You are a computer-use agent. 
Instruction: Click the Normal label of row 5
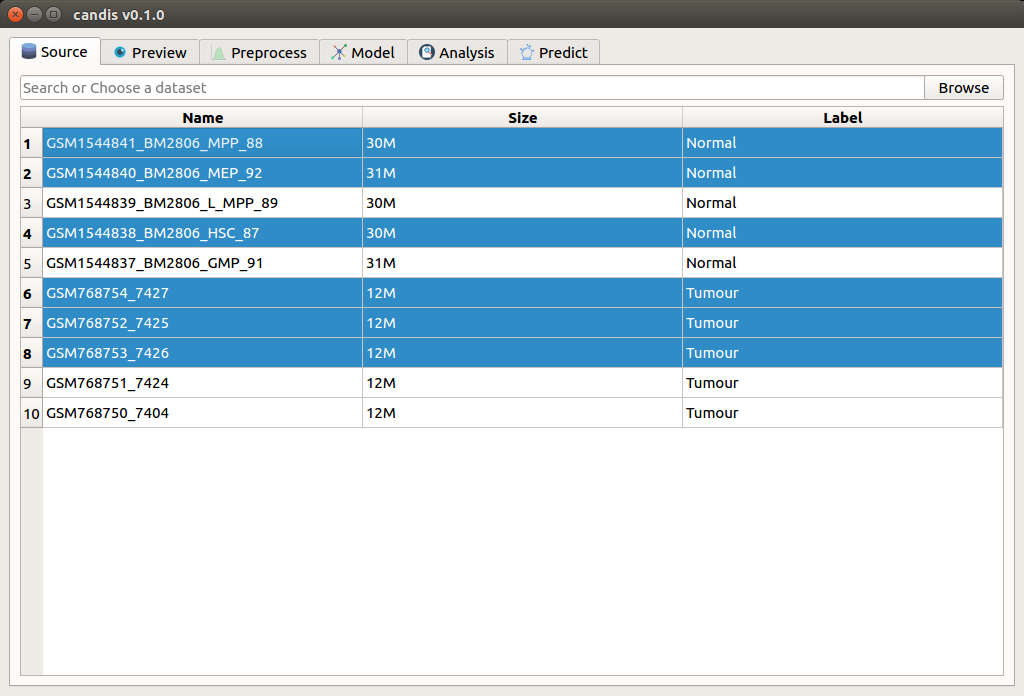842,263
